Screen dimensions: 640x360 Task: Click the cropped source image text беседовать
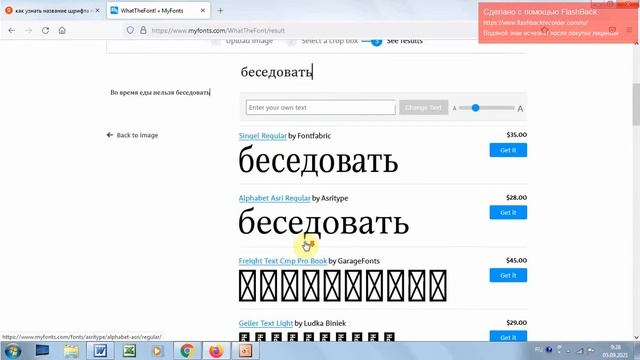pos(277,72)
